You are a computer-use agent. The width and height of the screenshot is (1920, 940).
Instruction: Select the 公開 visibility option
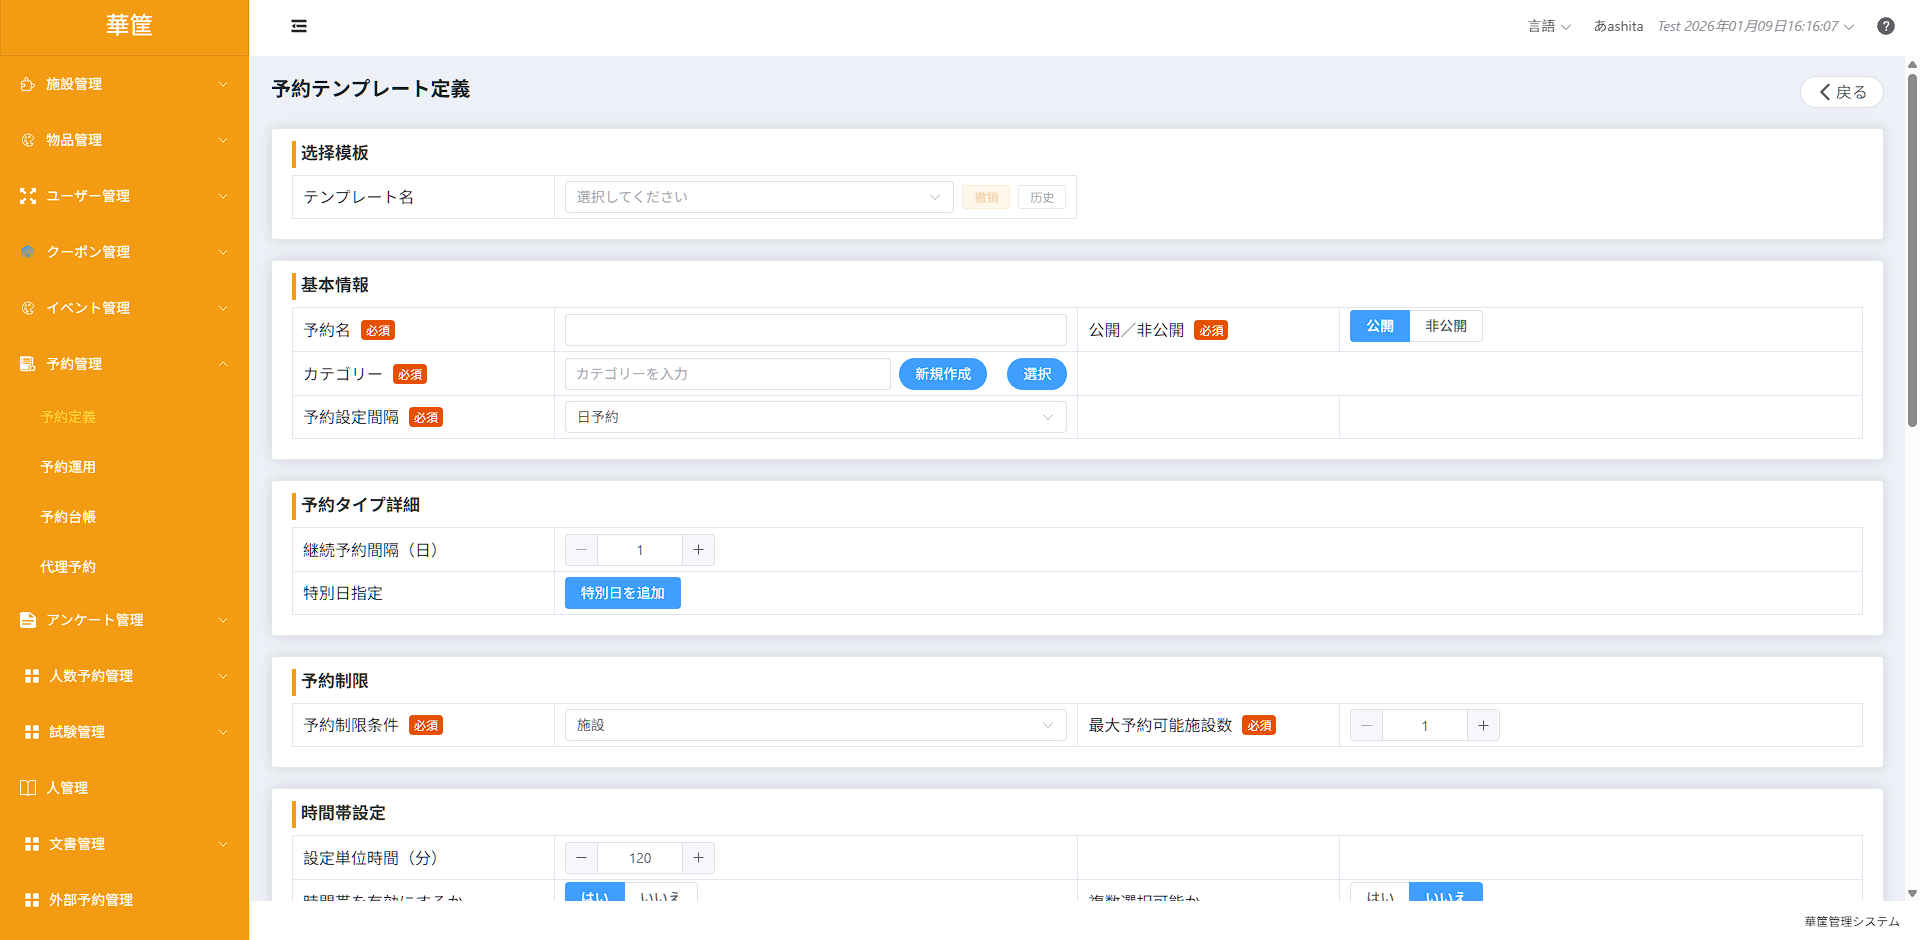point(1380,326)
